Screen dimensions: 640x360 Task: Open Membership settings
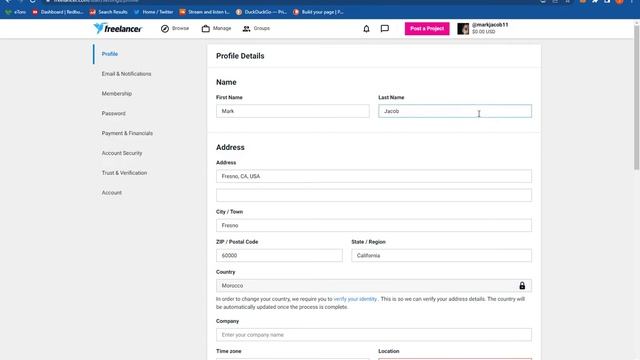(117, 93)
